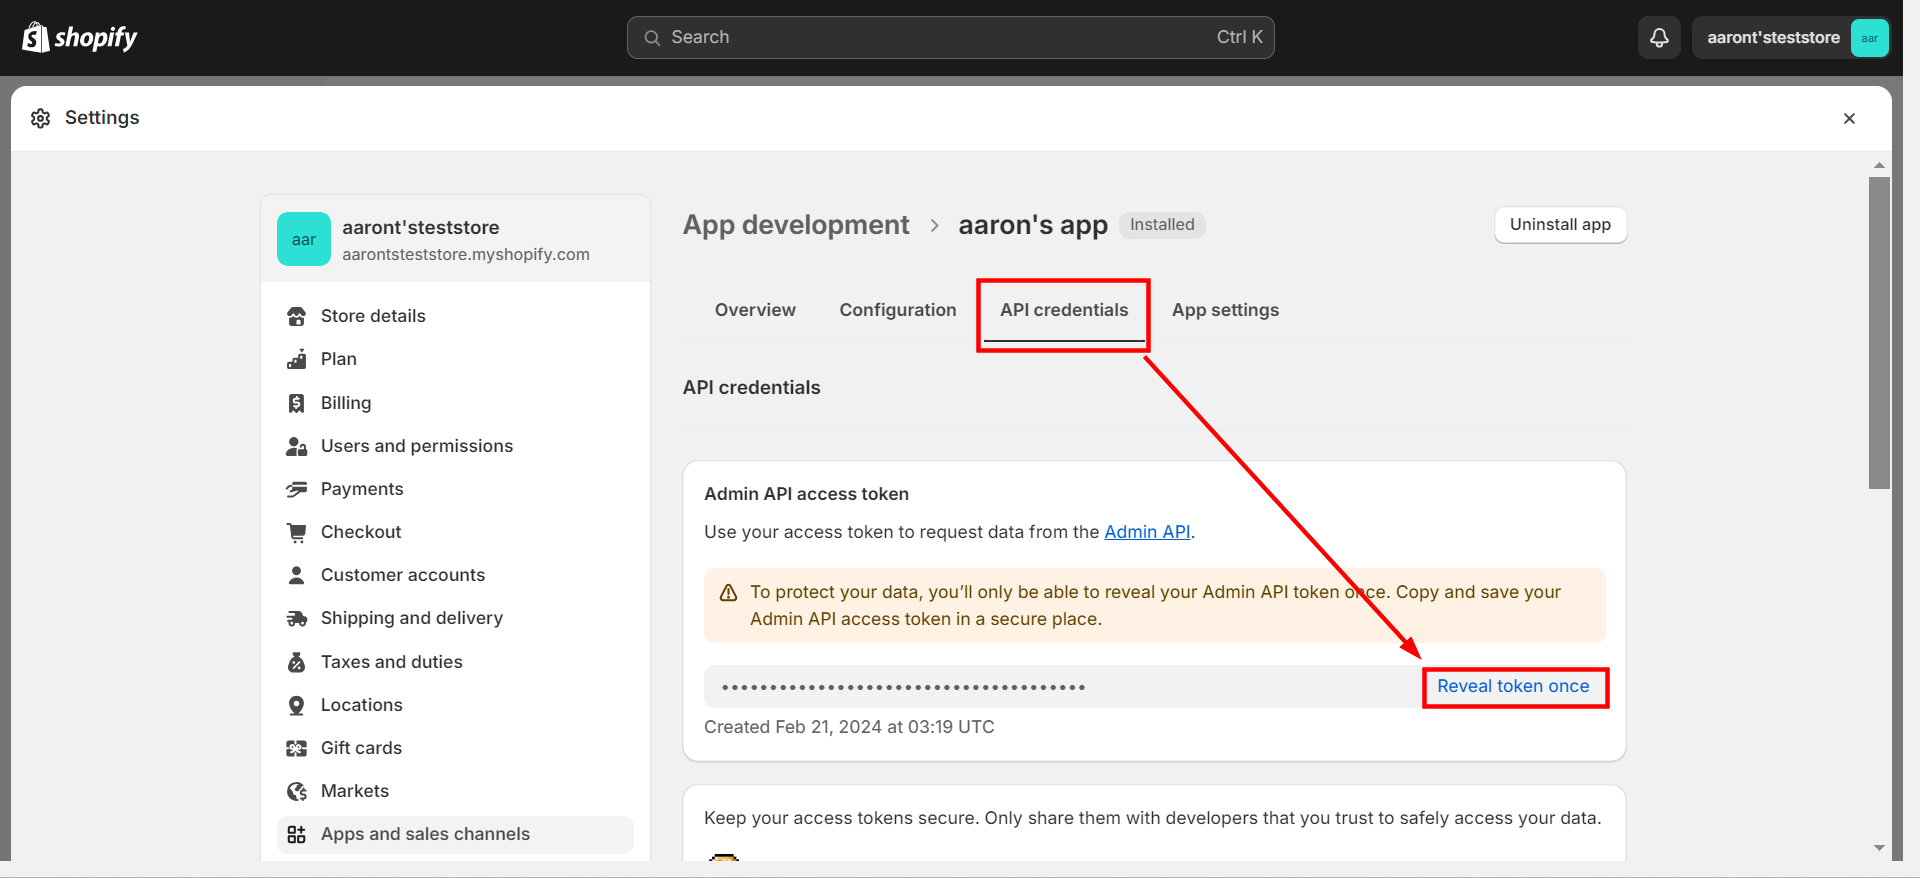
Task: Click Created Feb 21, 2024 timestamp
Action: pos(849,727)
